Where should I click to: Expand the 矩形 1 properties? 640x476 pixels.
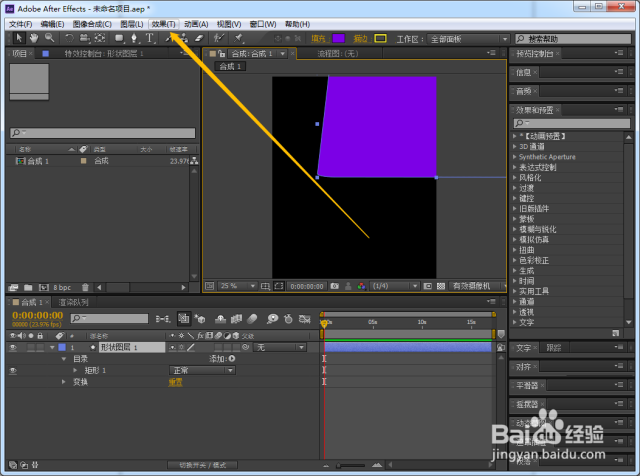coord(75,370)
